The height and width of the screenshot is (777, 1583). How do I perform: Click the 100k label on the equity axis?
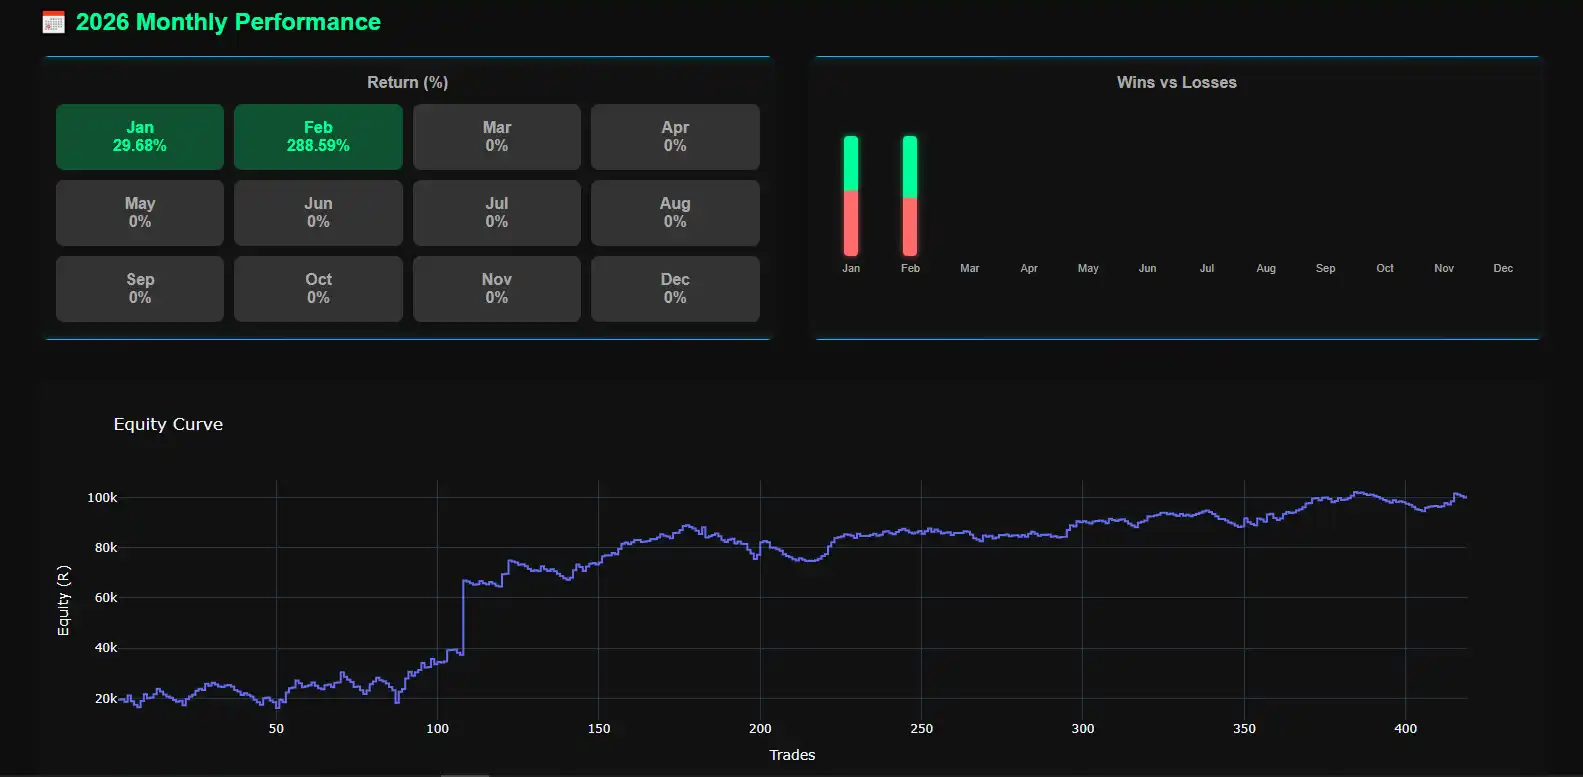[x=102, y=497]
